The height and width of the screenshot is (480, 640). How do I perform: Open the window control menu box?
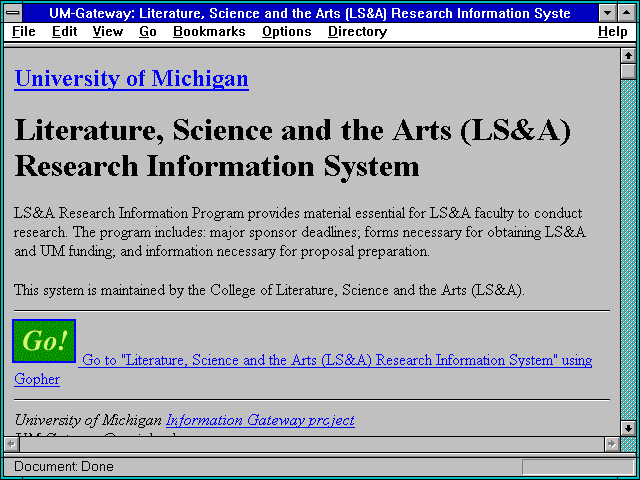[13, 13]
